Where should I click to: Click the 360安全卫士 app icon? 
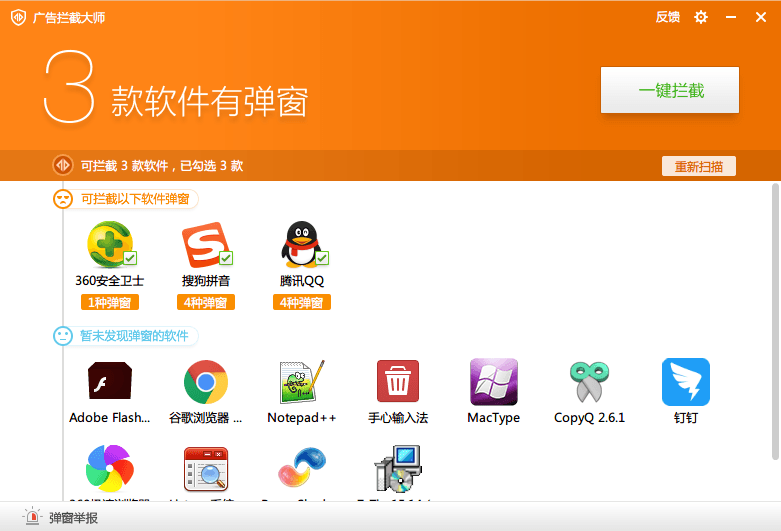pyautogui.click(x=108, y=245)
